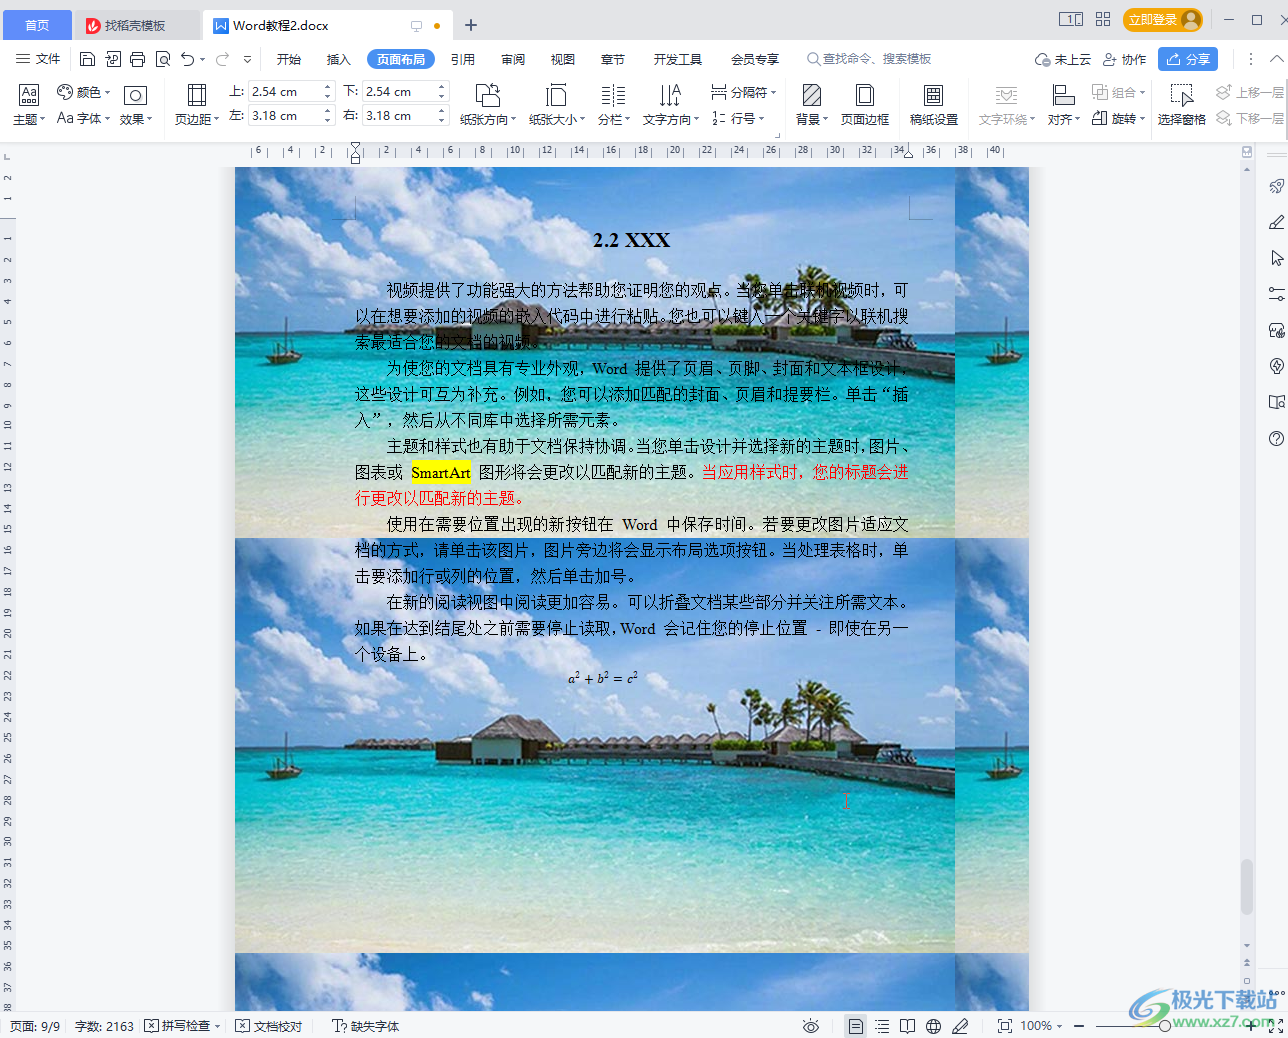Click the pen icon in right sidebar
The width and height of the screenshot is (1288, 1038).
click(x=1276, y=222)
